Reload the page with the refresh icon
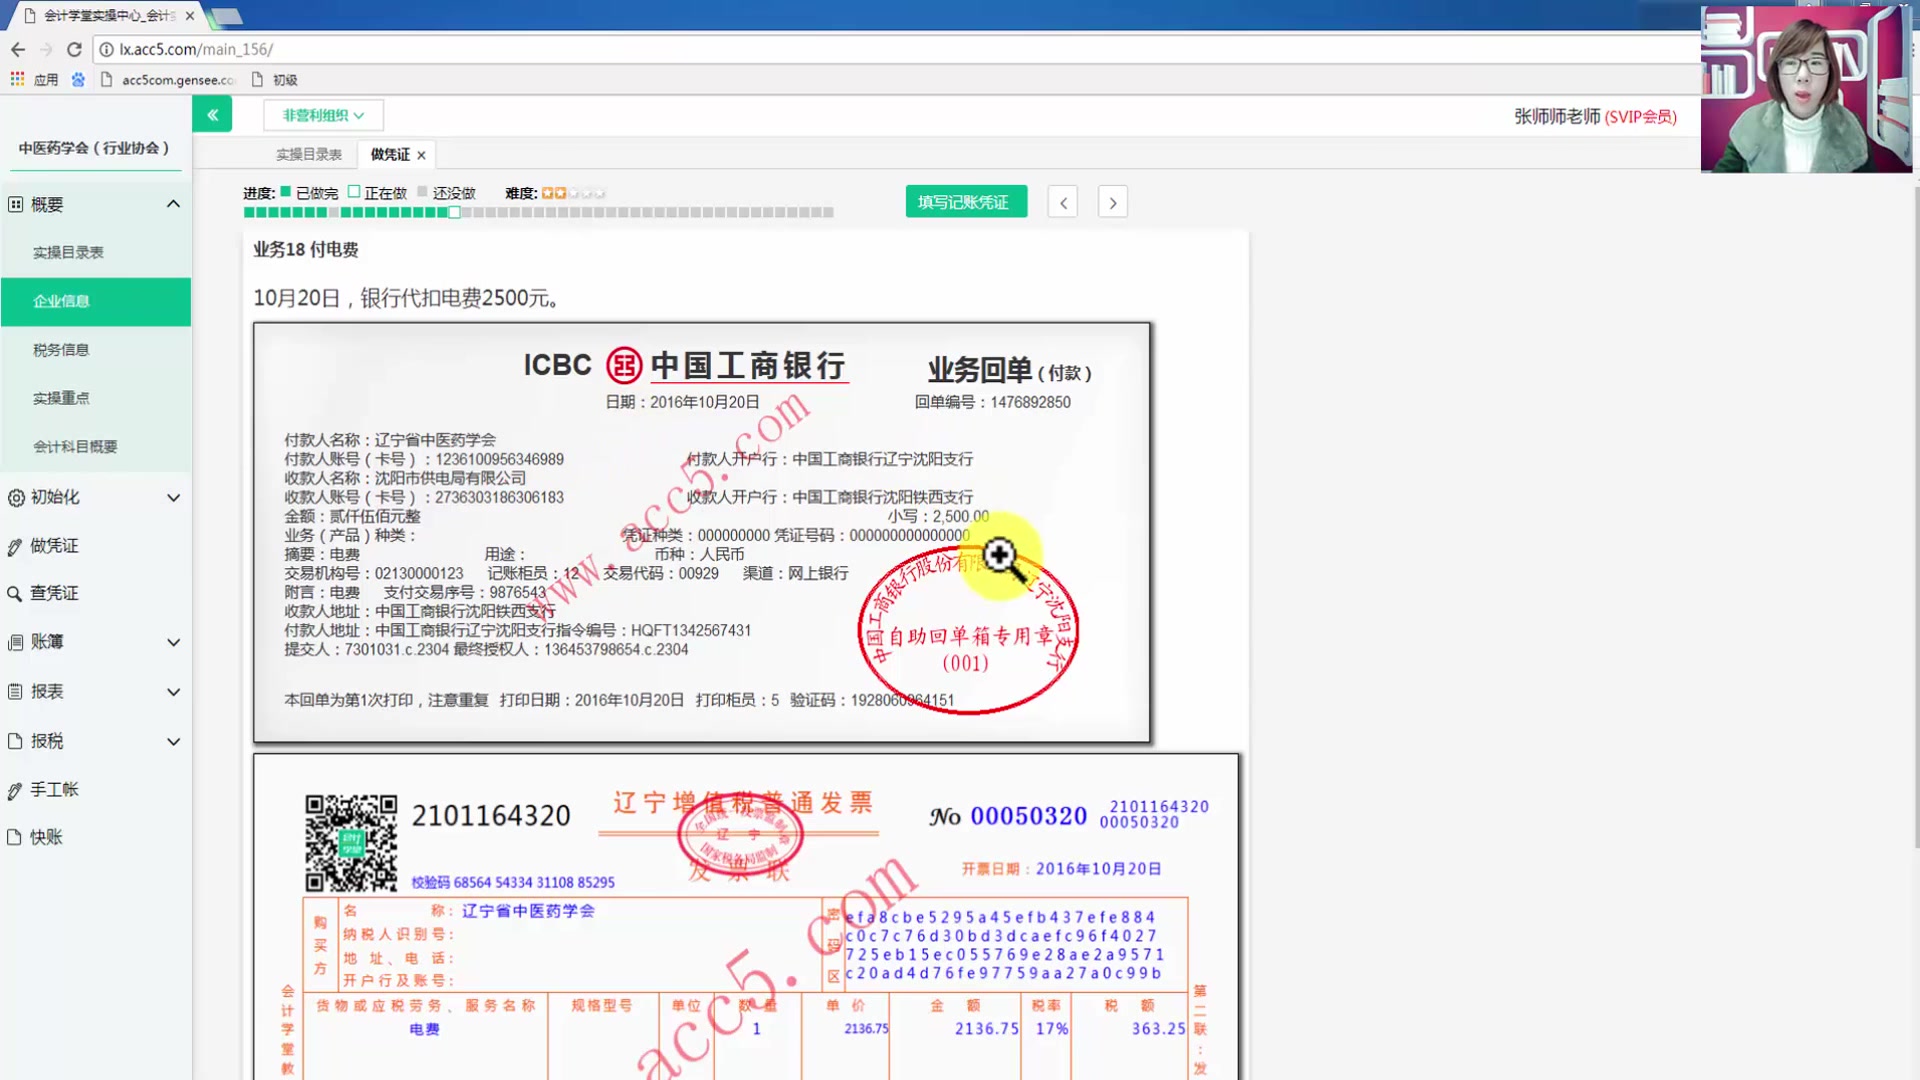This screenshot has width=1920, height=1080. coord(74,49)
